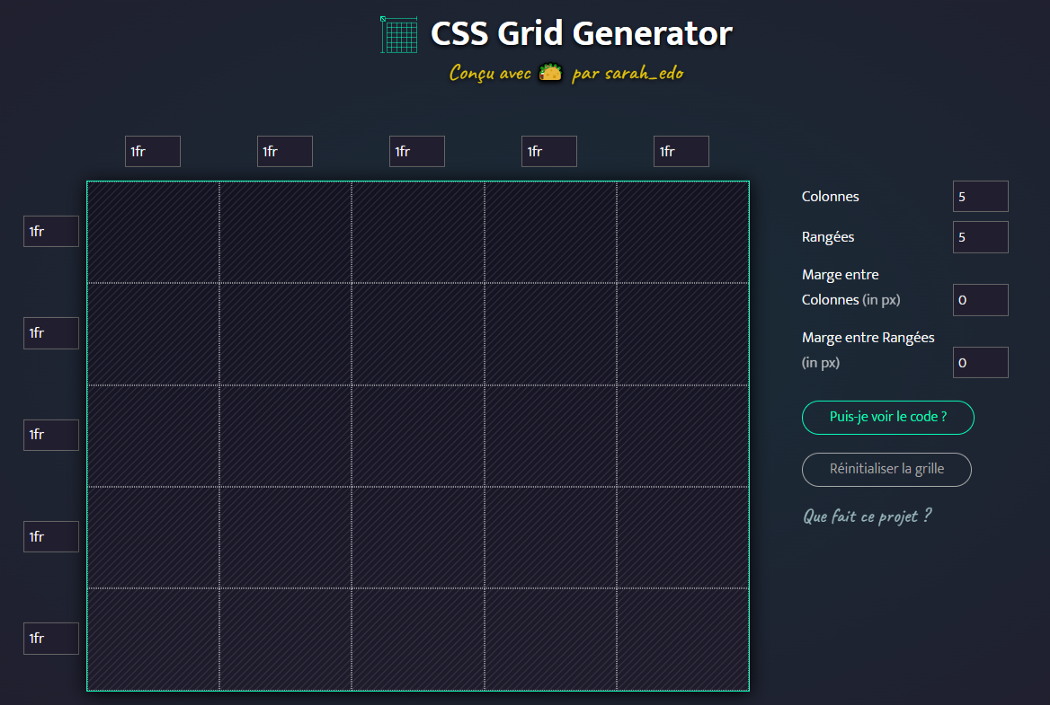Click the last row 1fr size field
Image resolution: width=1050 pixels, height=705 pixels.
(x=51, y=638)
